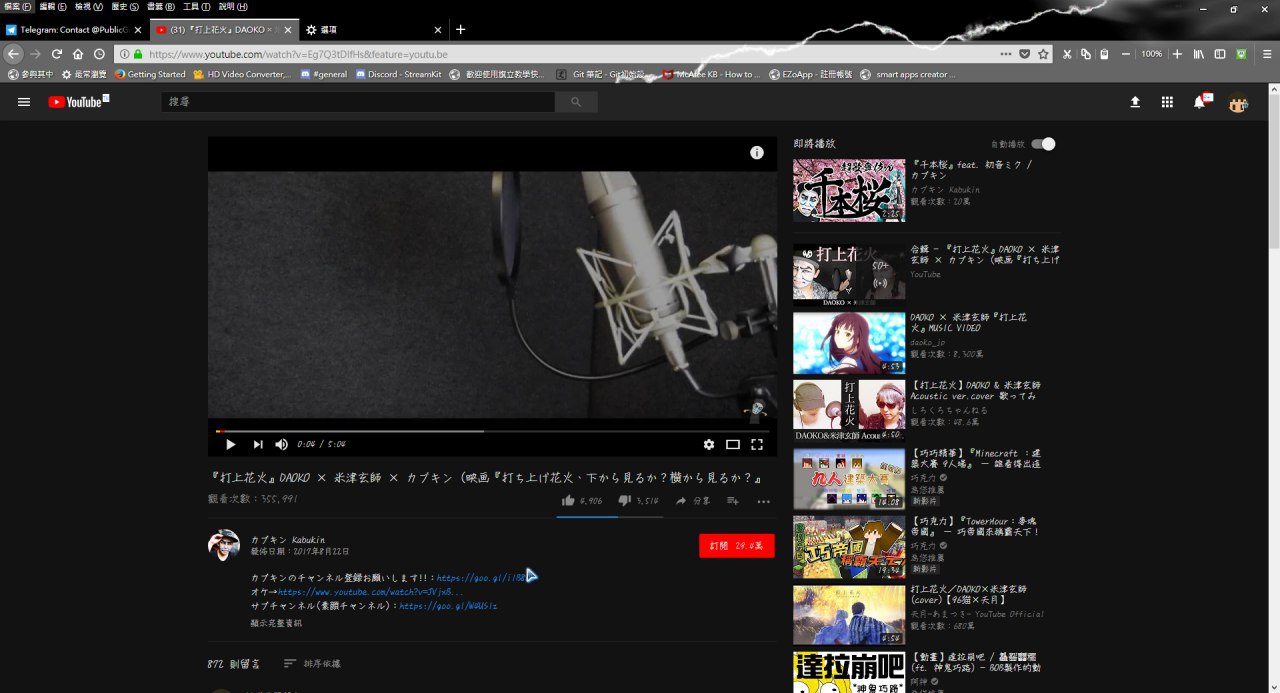Play the video
Screen dimensions: 1280x693
pyautogui.click(x=231, y=444)
